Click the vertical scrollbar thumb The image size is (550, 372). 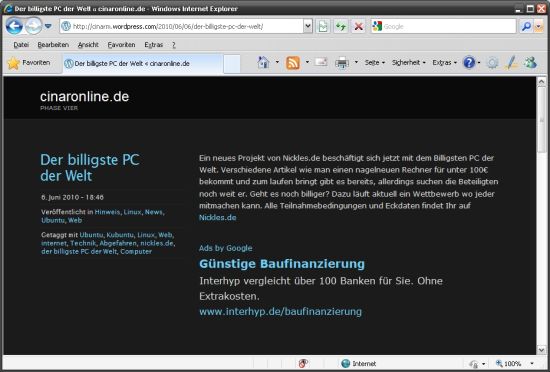(541, 120)
